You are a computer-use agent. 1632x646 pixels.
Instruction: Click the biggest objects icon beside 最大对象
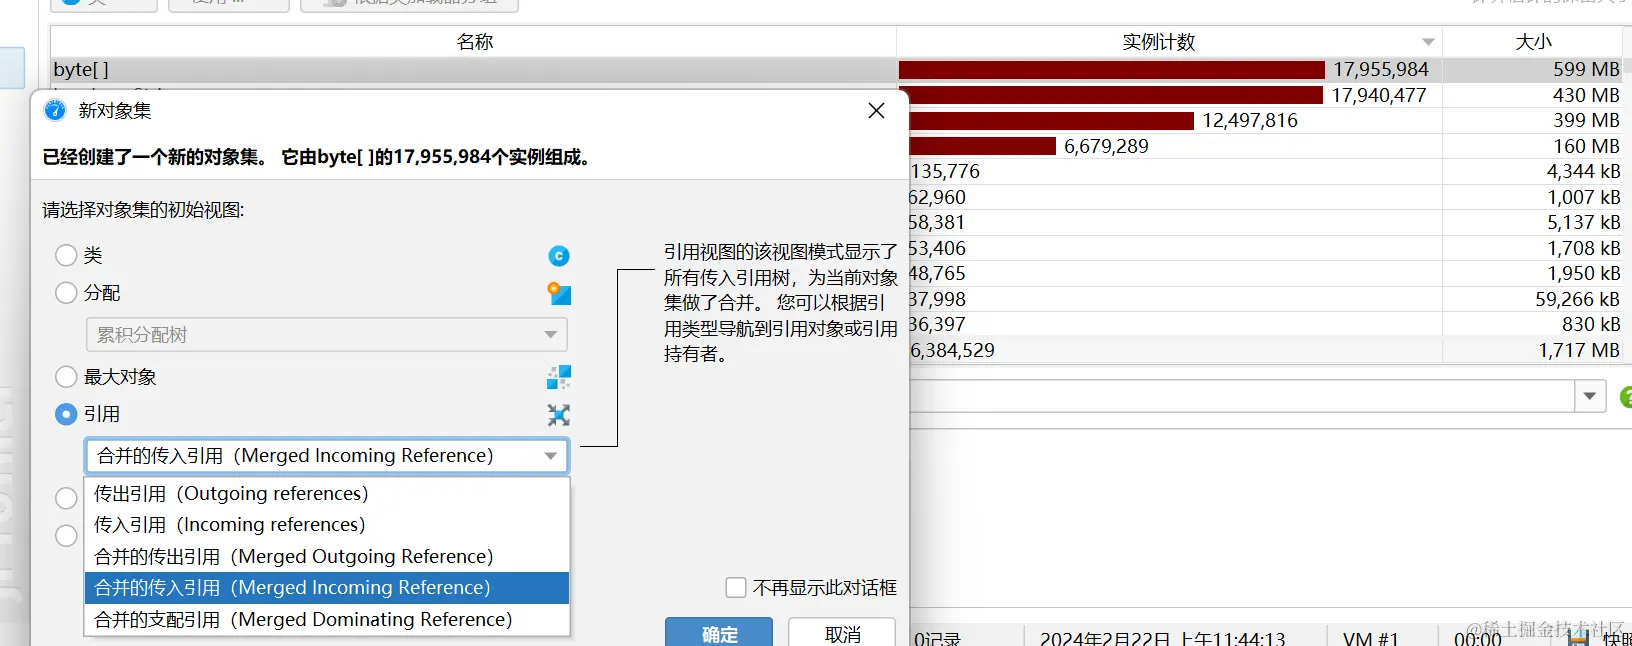559,377
